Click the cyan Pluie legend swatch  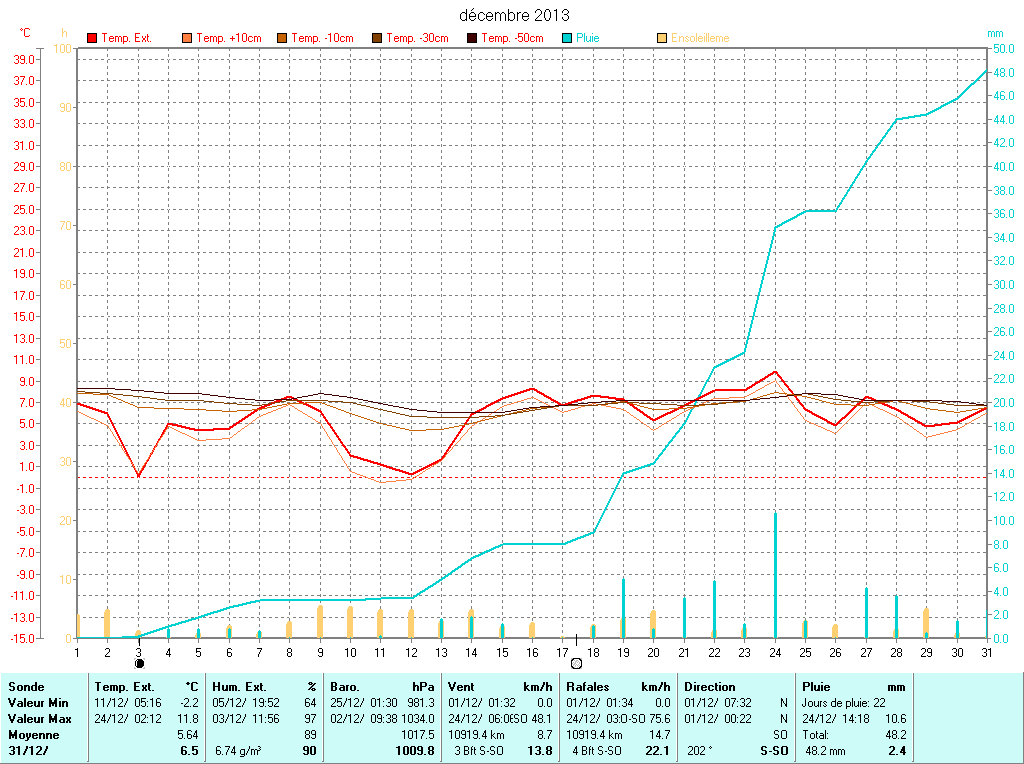tap(567, 38)
